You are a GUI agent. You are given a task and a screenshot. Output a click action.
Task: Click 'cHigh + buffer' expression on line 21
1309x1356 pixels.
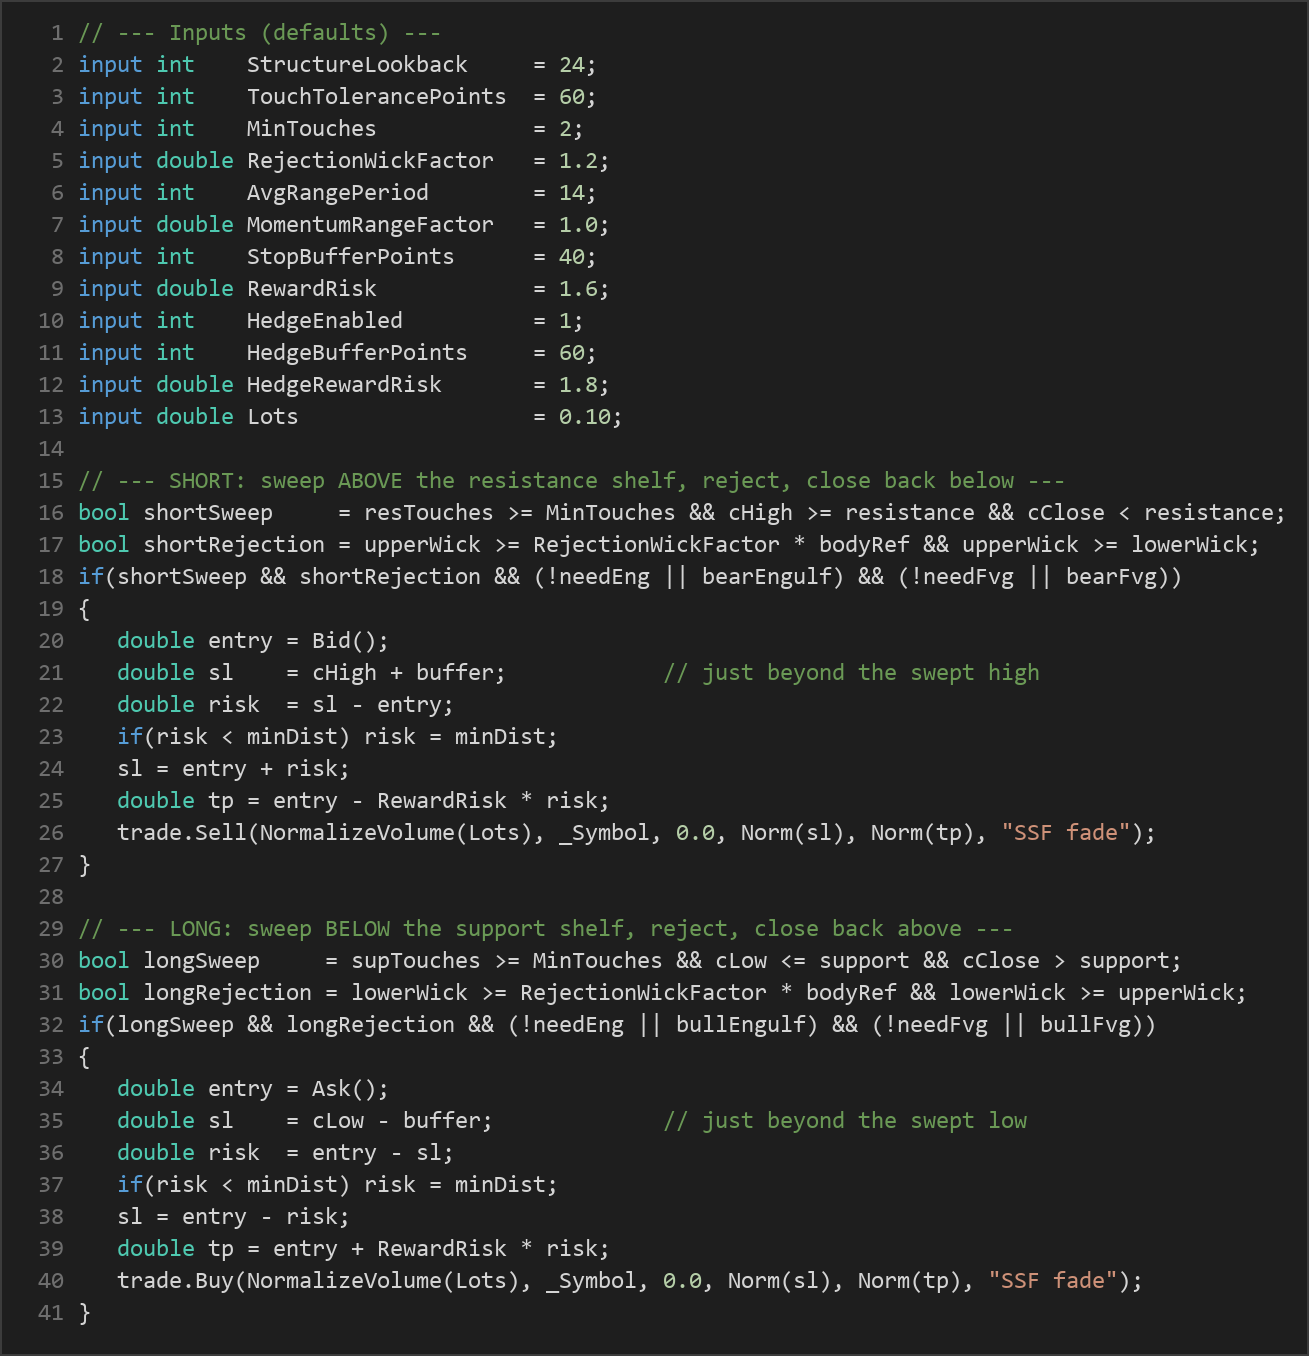(403, 673)
